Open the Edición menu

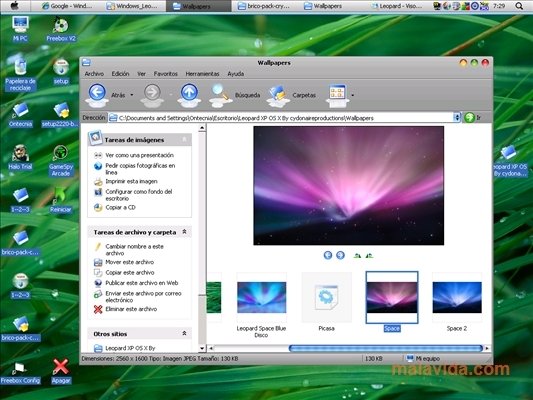120,74
